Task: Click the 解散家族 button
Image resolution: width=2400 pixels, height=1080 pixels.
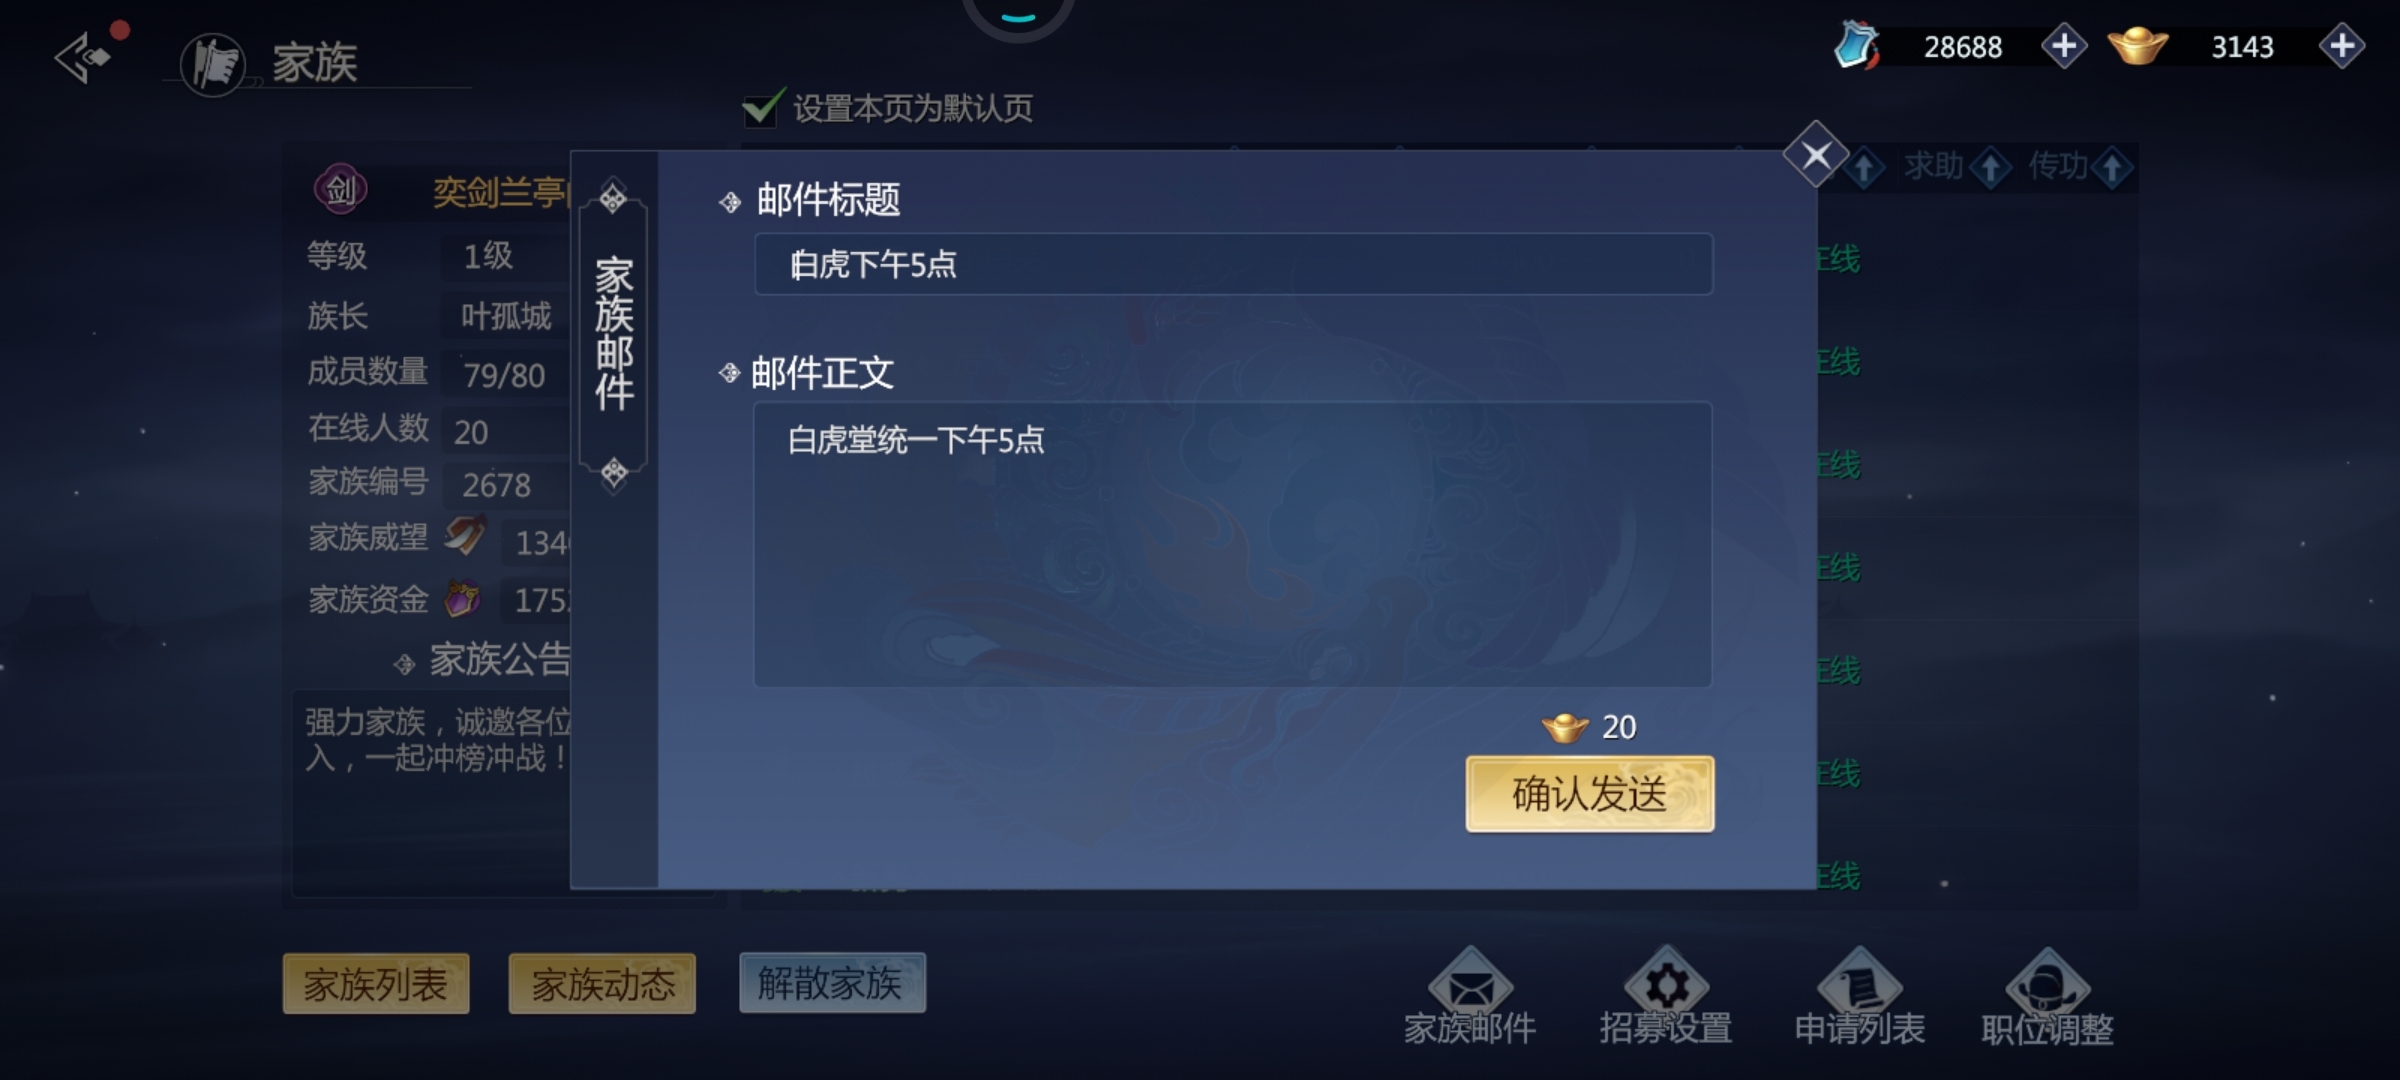Action: [832, 983]
